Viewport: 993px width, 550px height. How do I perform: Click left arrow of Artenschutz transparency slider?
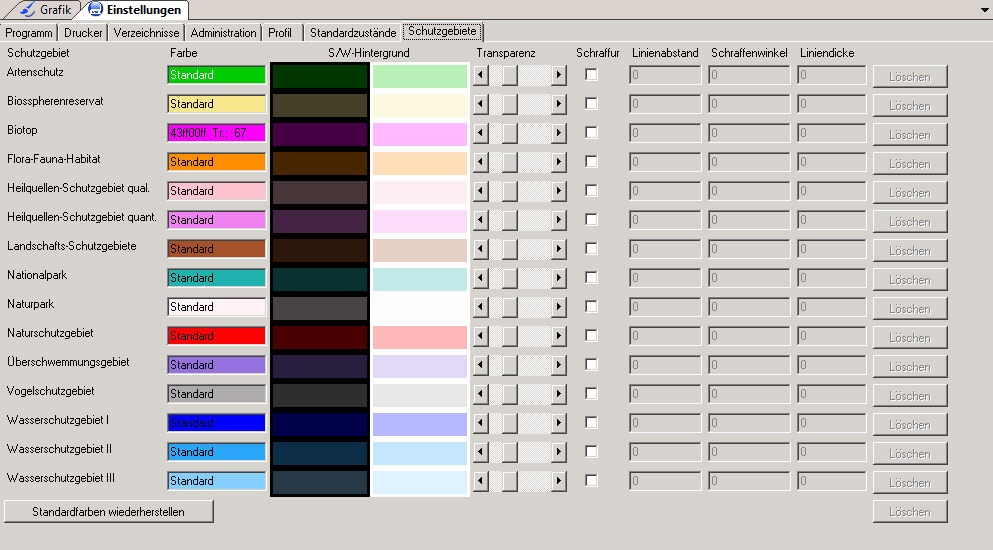pyautogui.click(x=481, y=76)
